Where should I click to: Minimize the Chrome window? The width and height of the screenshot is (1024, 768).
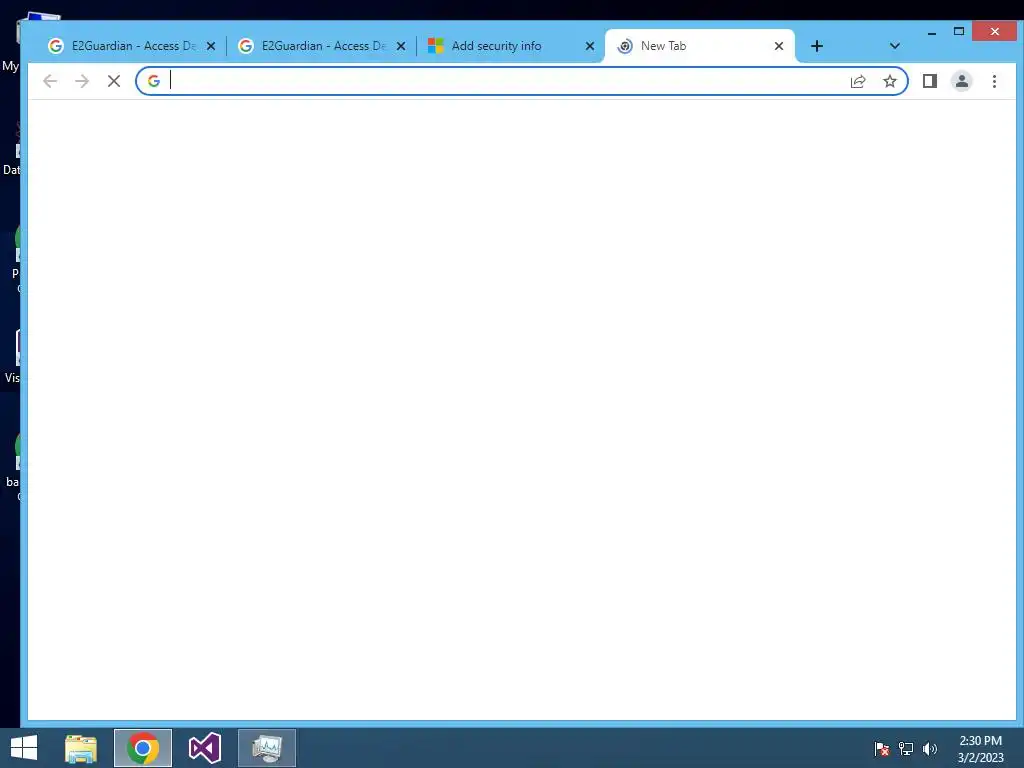coord(932,32)
